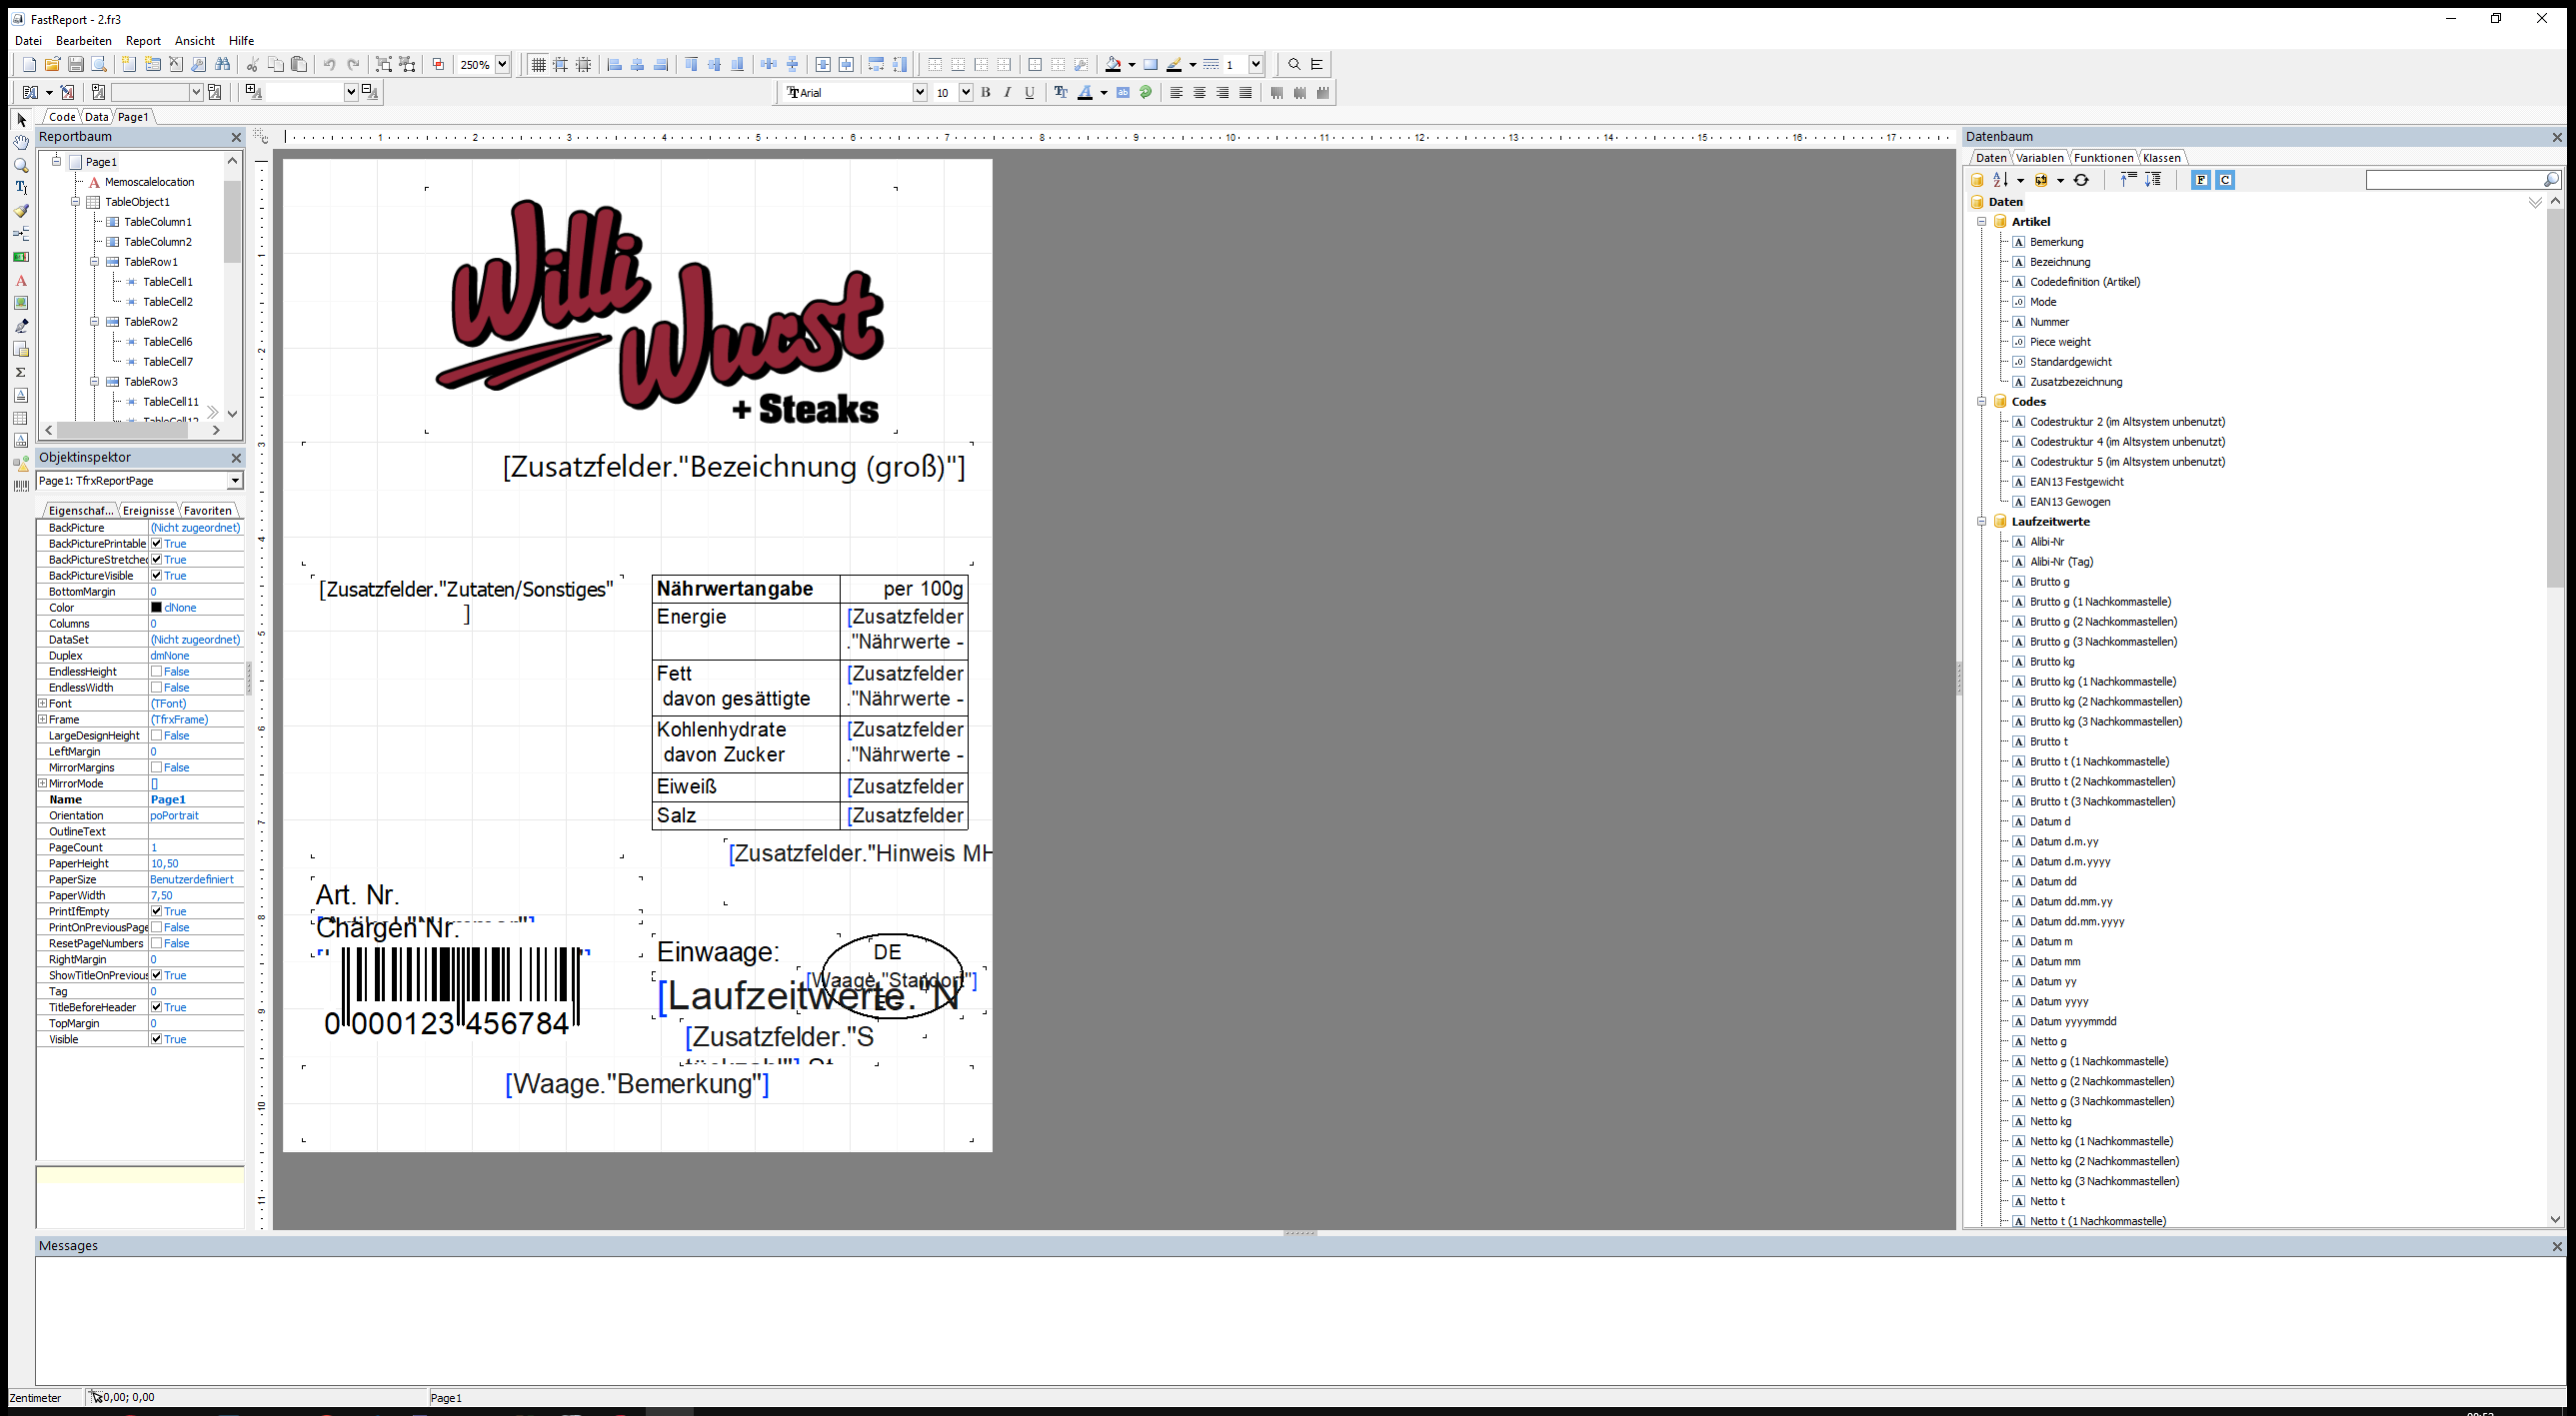Screen dimensions: 2576x1416
Task: Collapse the Laufzeitwerte data group
Action: (x=1981, y=521)
